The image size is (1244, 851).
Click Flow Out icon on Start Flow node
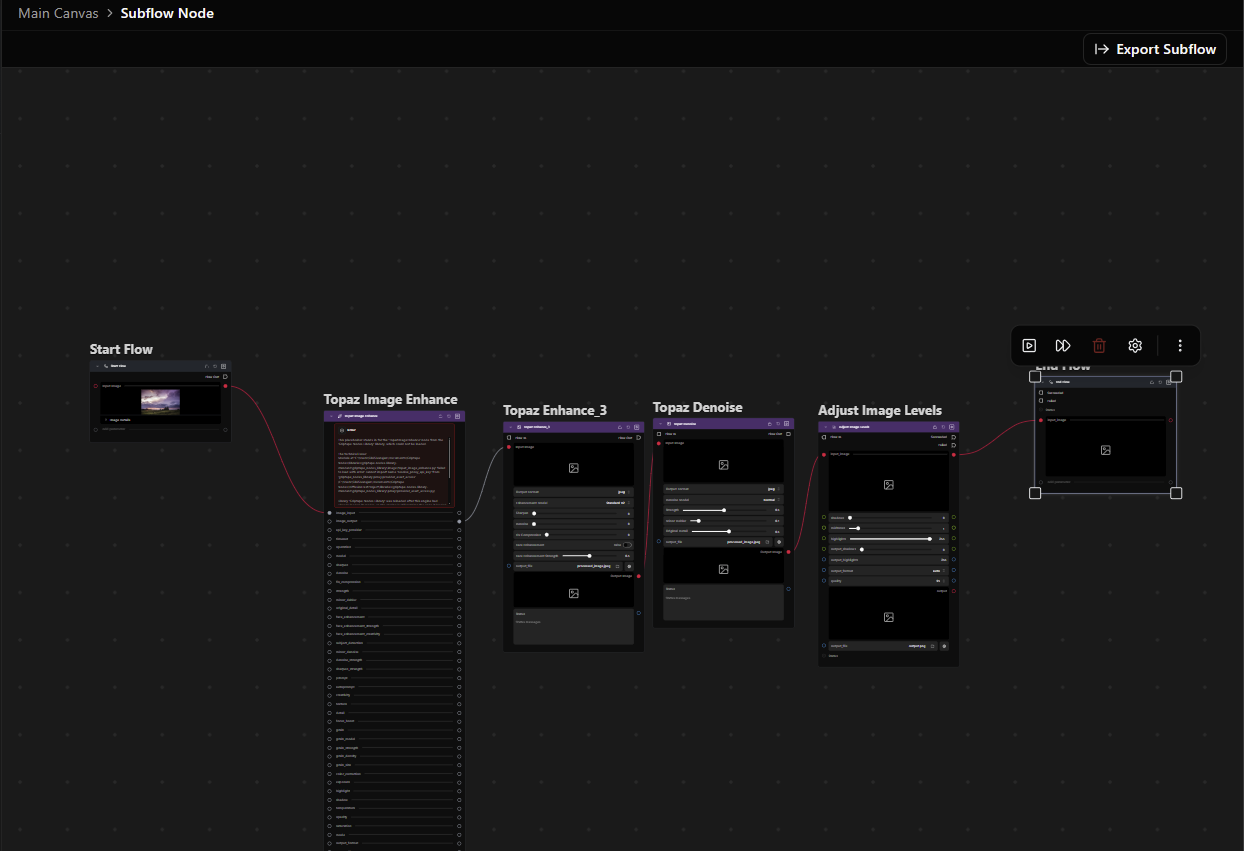click(x=225, y=376)
